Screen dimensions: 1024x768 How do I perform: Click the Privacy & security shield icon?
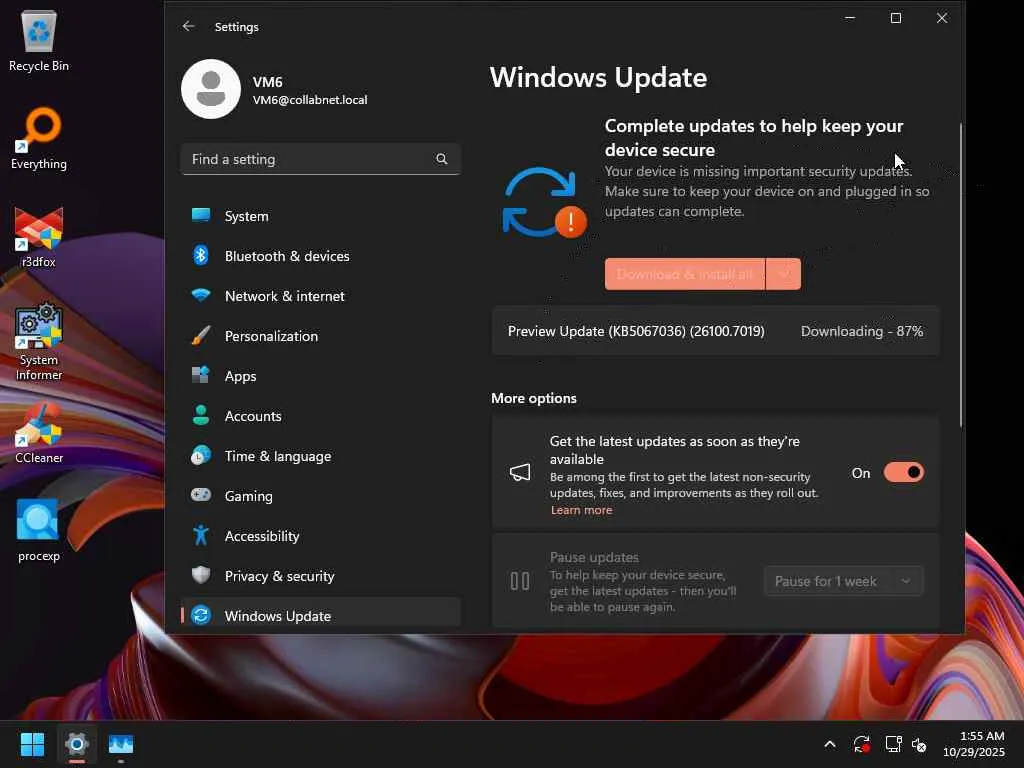pyautogui.click(x=200, y=575)
